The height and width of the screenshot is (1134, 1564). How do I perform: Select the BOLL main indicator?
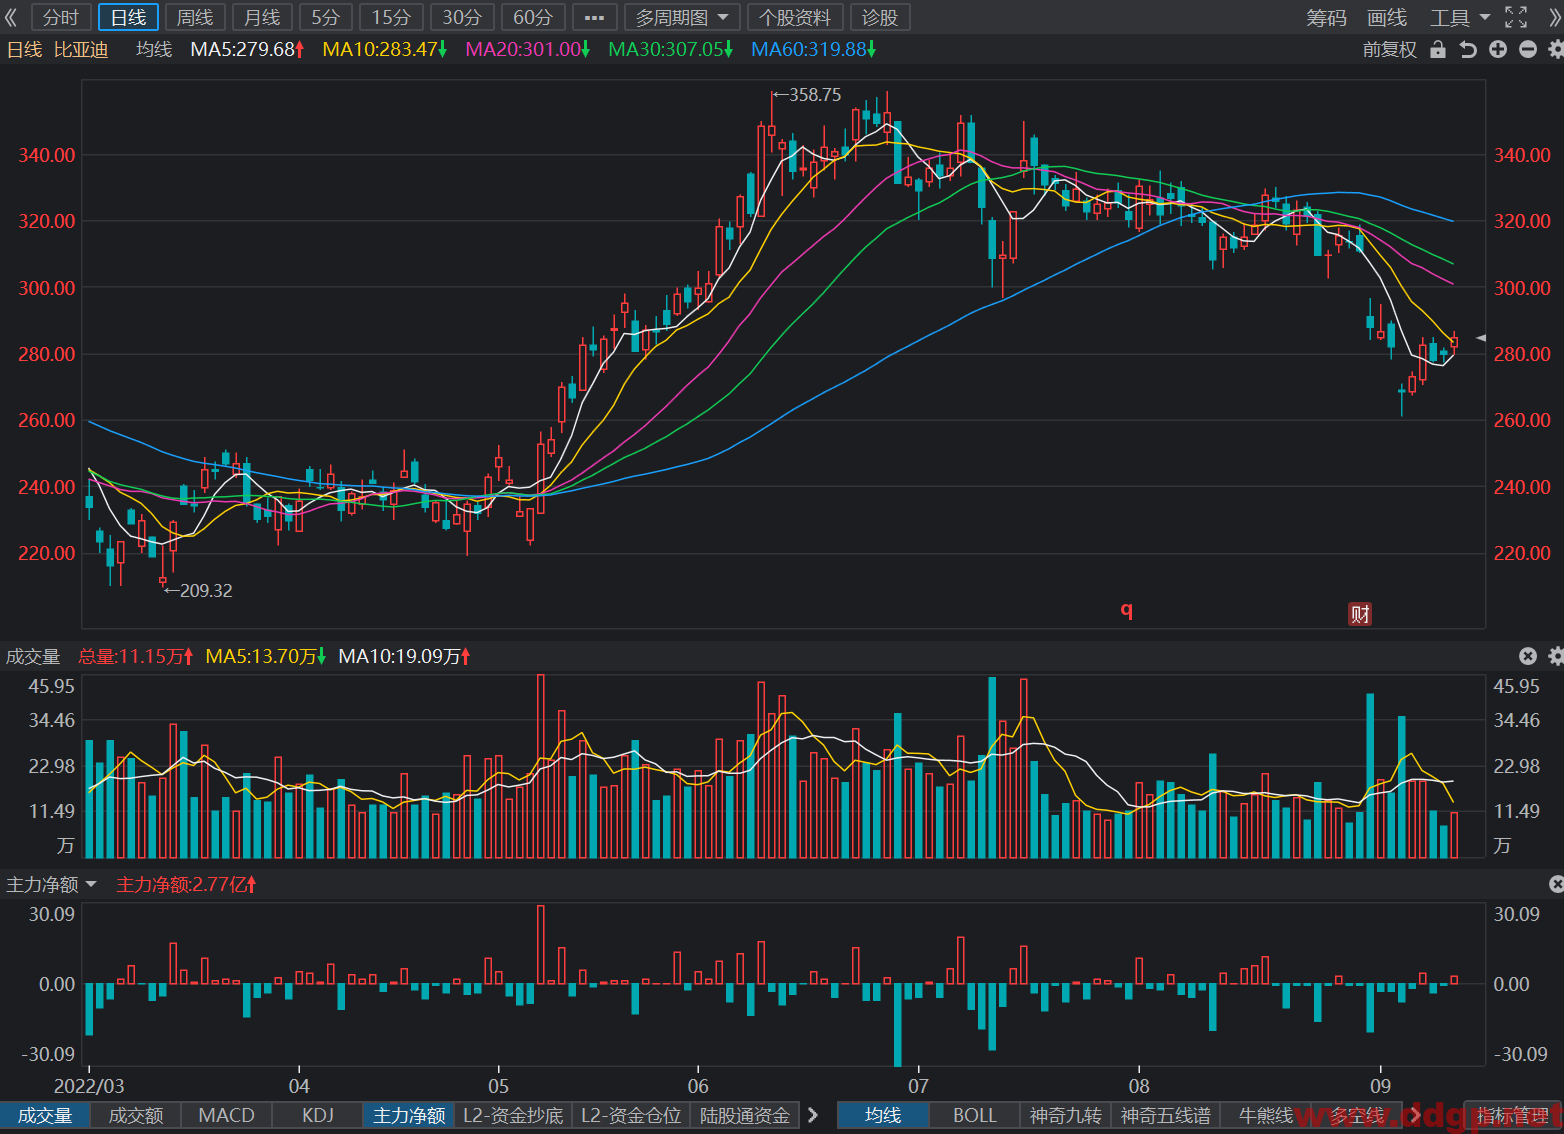click(975, 1115)
